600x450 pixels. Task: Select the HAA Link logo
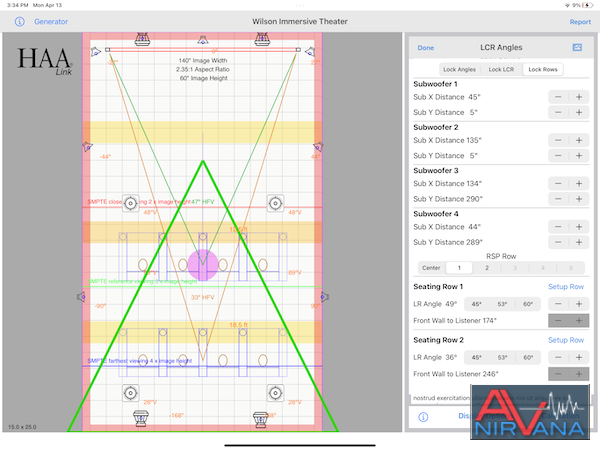[x=45, y=60]
